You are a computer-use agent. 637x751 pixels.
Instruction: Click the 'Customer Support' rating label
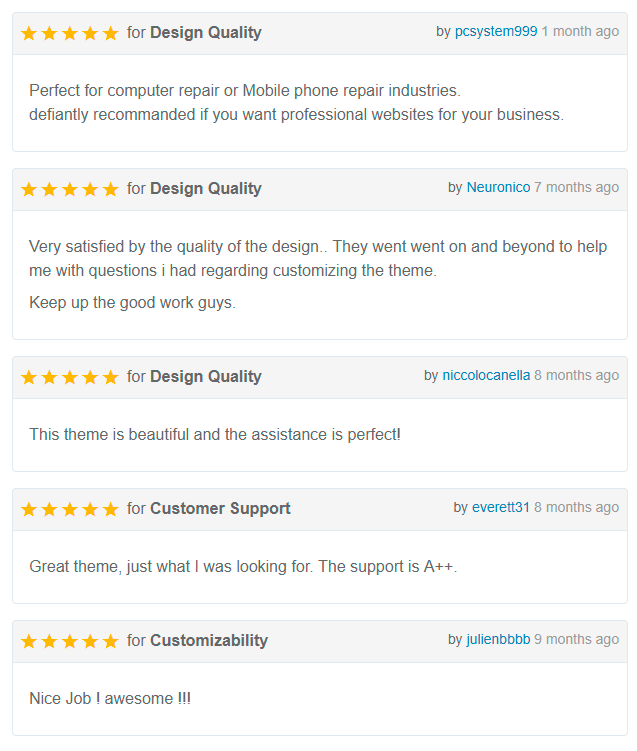pyautogui.click(x=220, y=509)
